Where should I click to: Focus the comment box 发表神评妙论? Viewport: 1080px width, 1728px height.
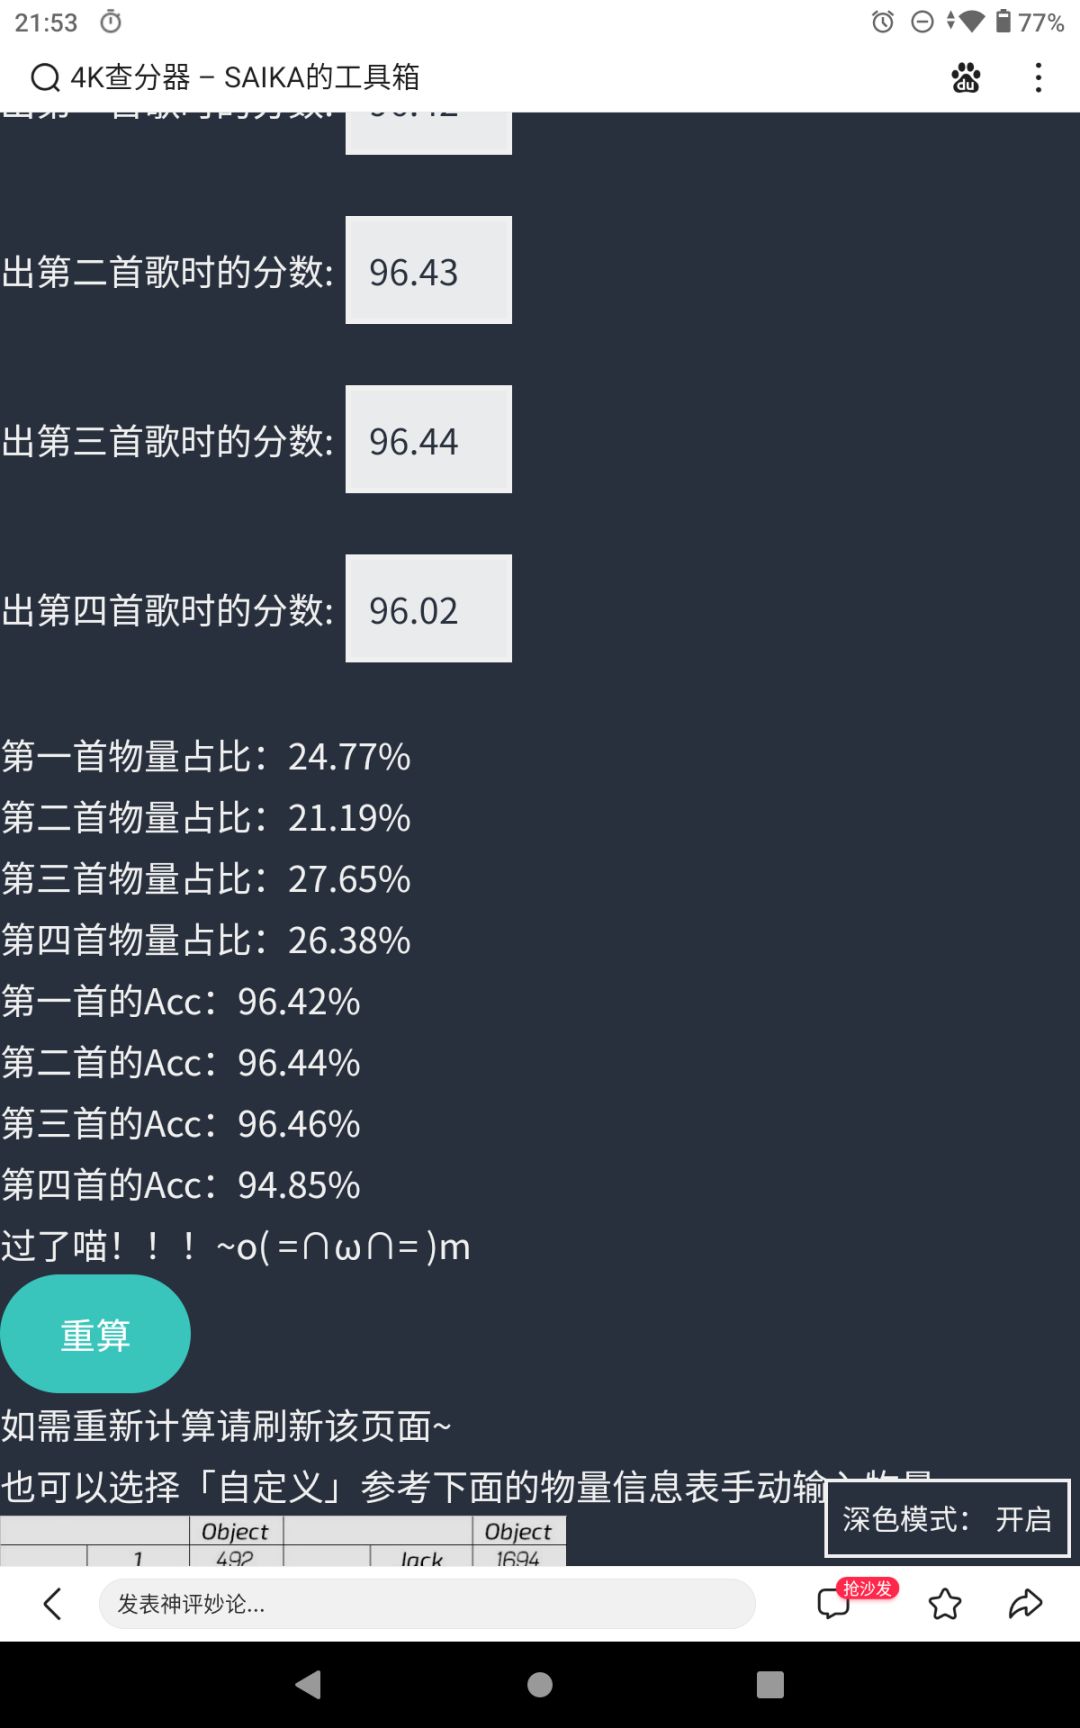point(427,1603)
